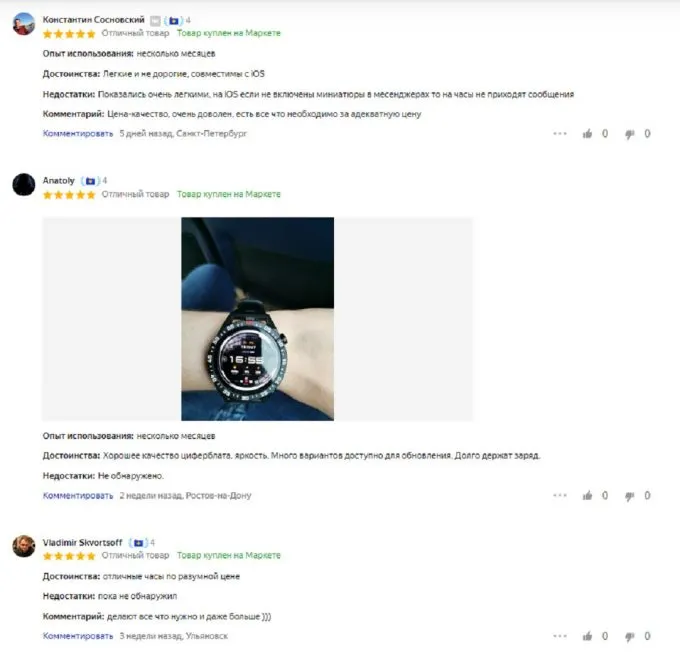Screen dimensions: 680x657
Task: Like Anatoly's review with thumbs up
Action: [x=587, y=495]
